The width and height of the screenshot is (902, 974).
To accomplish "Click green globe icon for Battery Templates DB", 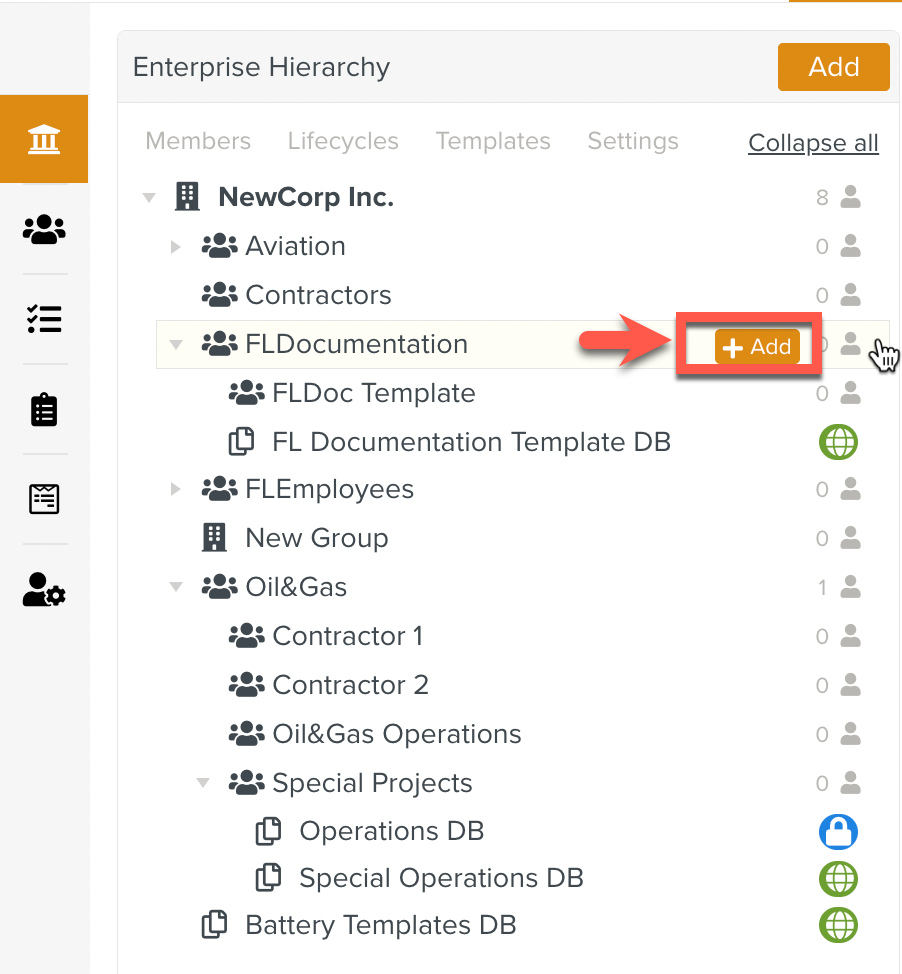I will point(838,925).
